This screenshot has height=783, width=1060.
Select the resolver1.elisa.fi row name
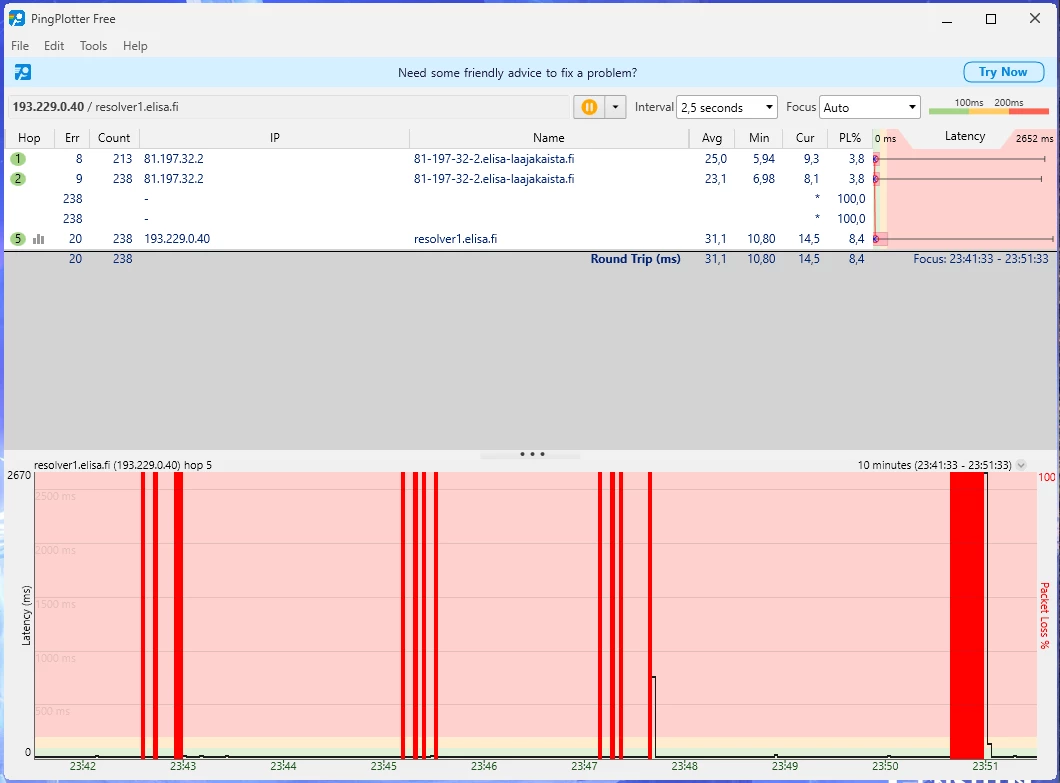[x=456, y=239]
